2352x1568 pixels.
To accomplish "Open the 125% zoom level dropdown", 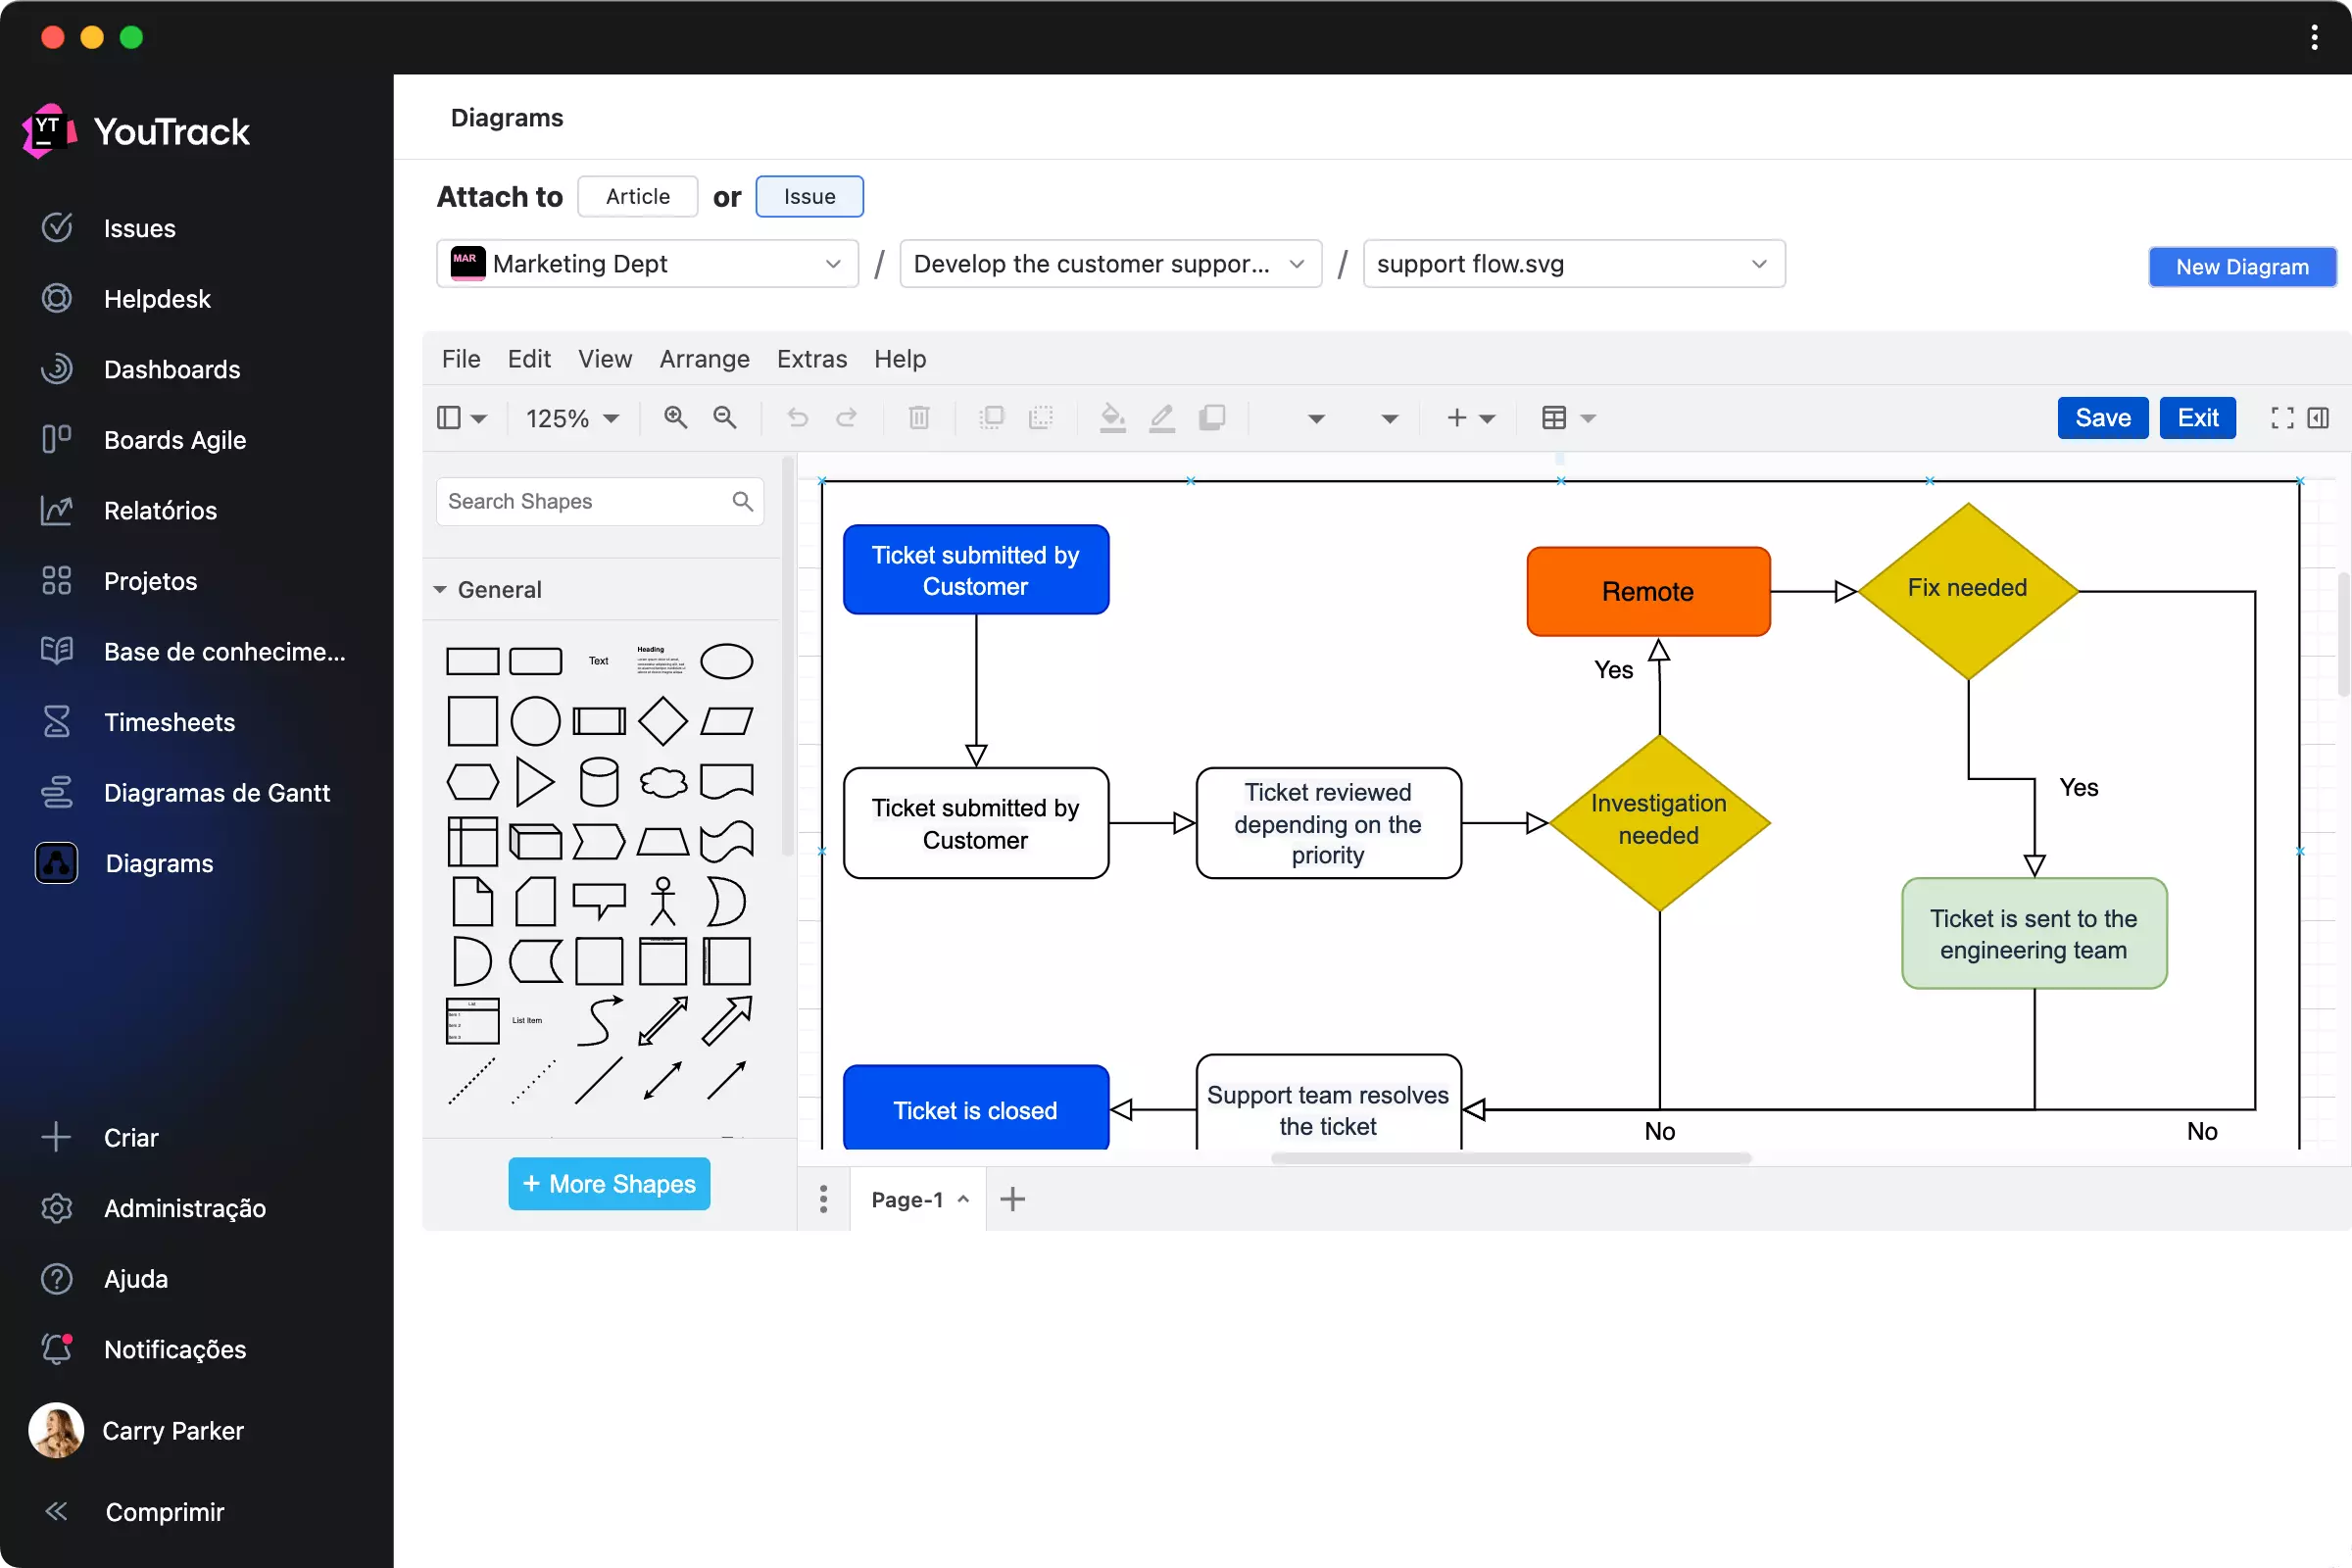I will (572, 418).
